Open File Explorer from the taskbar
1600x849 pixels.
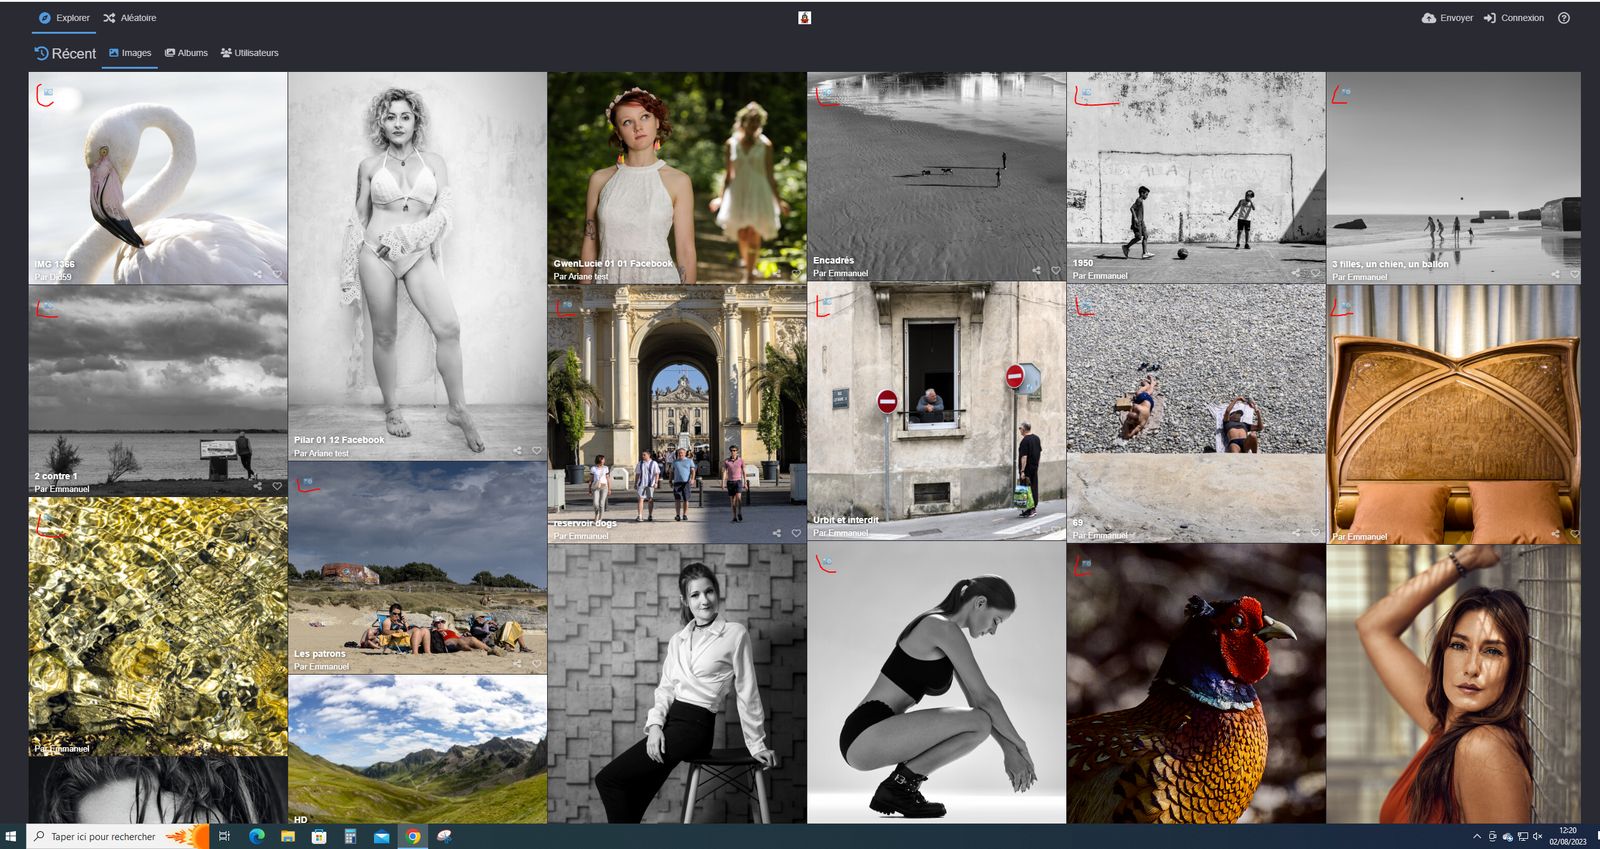click(287, 836)
